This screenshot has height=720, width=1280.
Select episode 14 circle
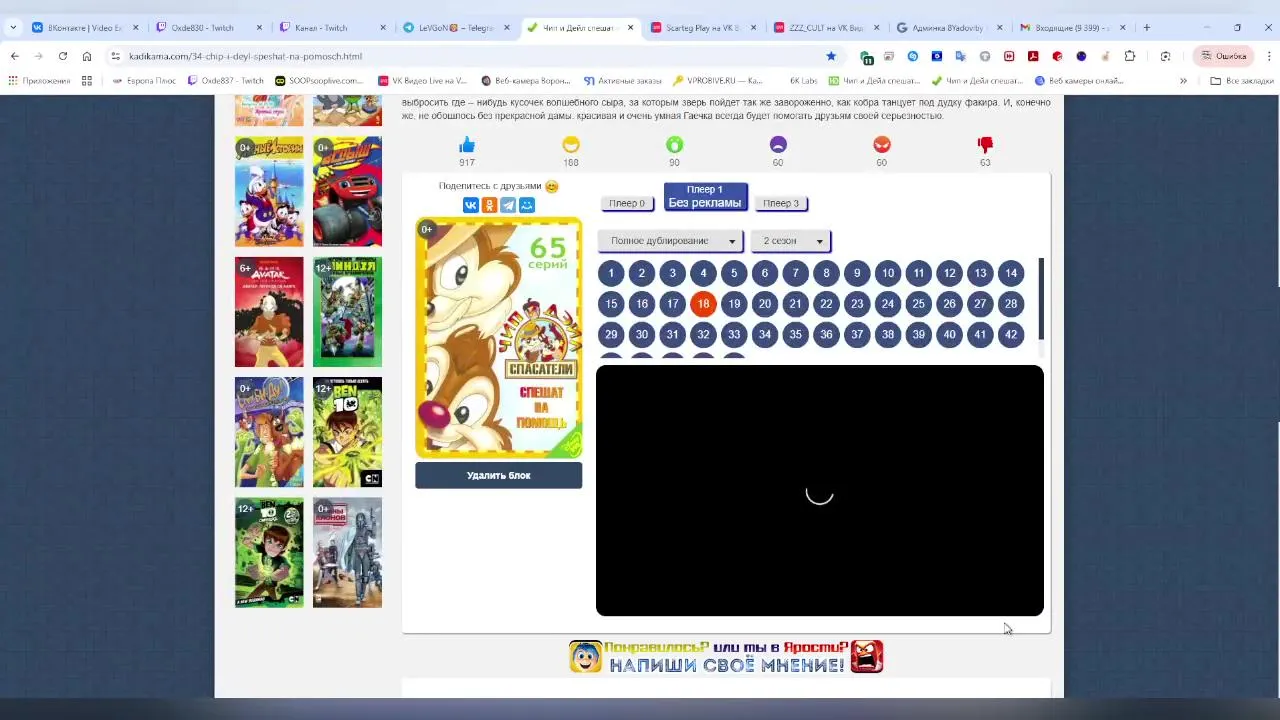pos(1011,273)
